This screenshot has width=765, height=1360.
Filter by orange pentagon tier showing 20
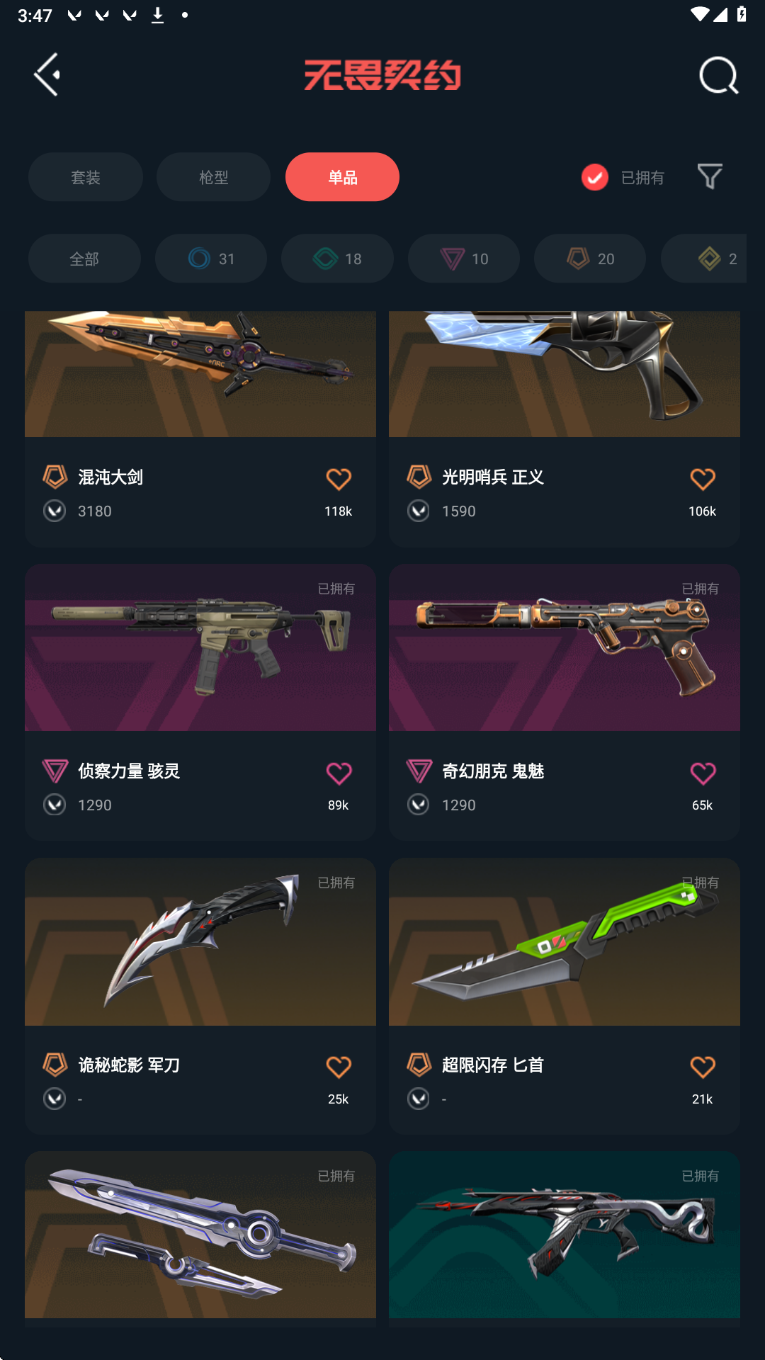pyautogui.click(x=590, y=259)
